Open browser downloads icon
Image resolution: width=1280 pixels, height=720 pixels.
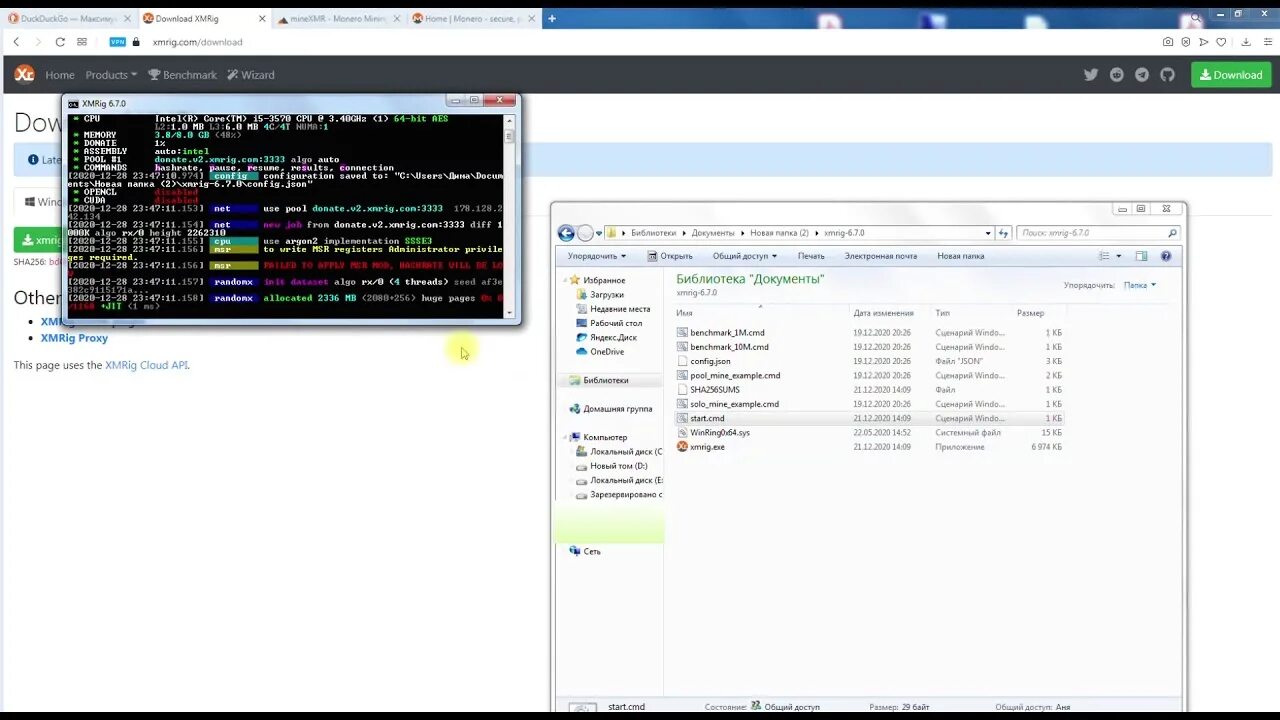coord(1246,42)
